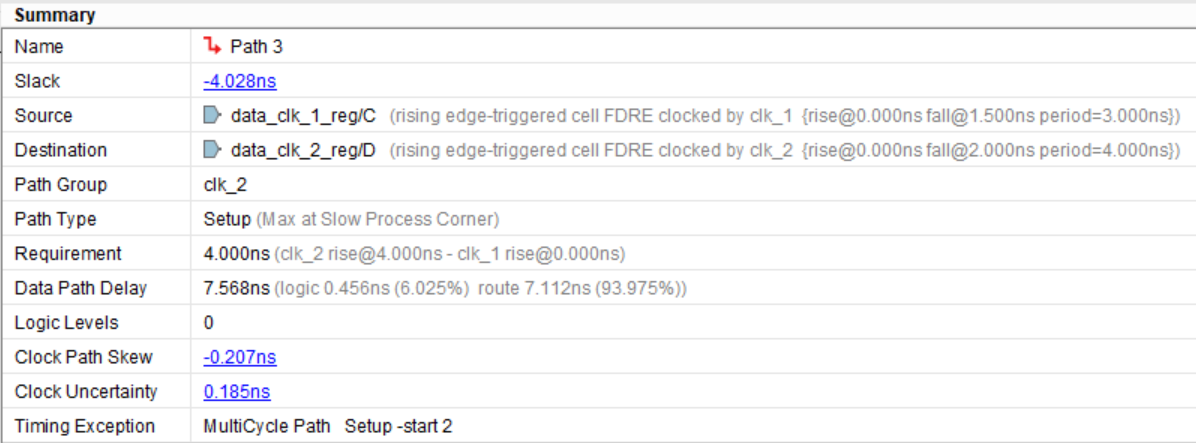
Task: Open the 0.185ns clock uncertainty link
Action: [237, 392]
